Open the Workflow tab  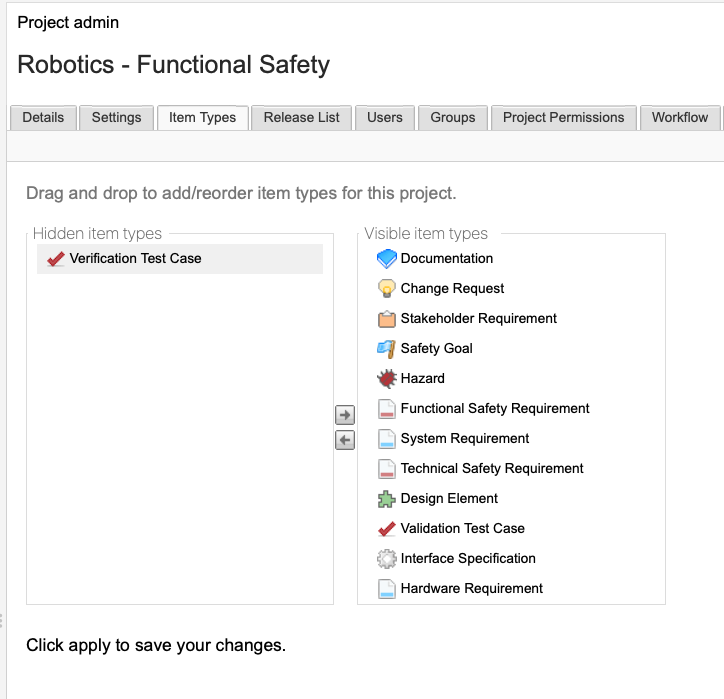pos(680,118)
